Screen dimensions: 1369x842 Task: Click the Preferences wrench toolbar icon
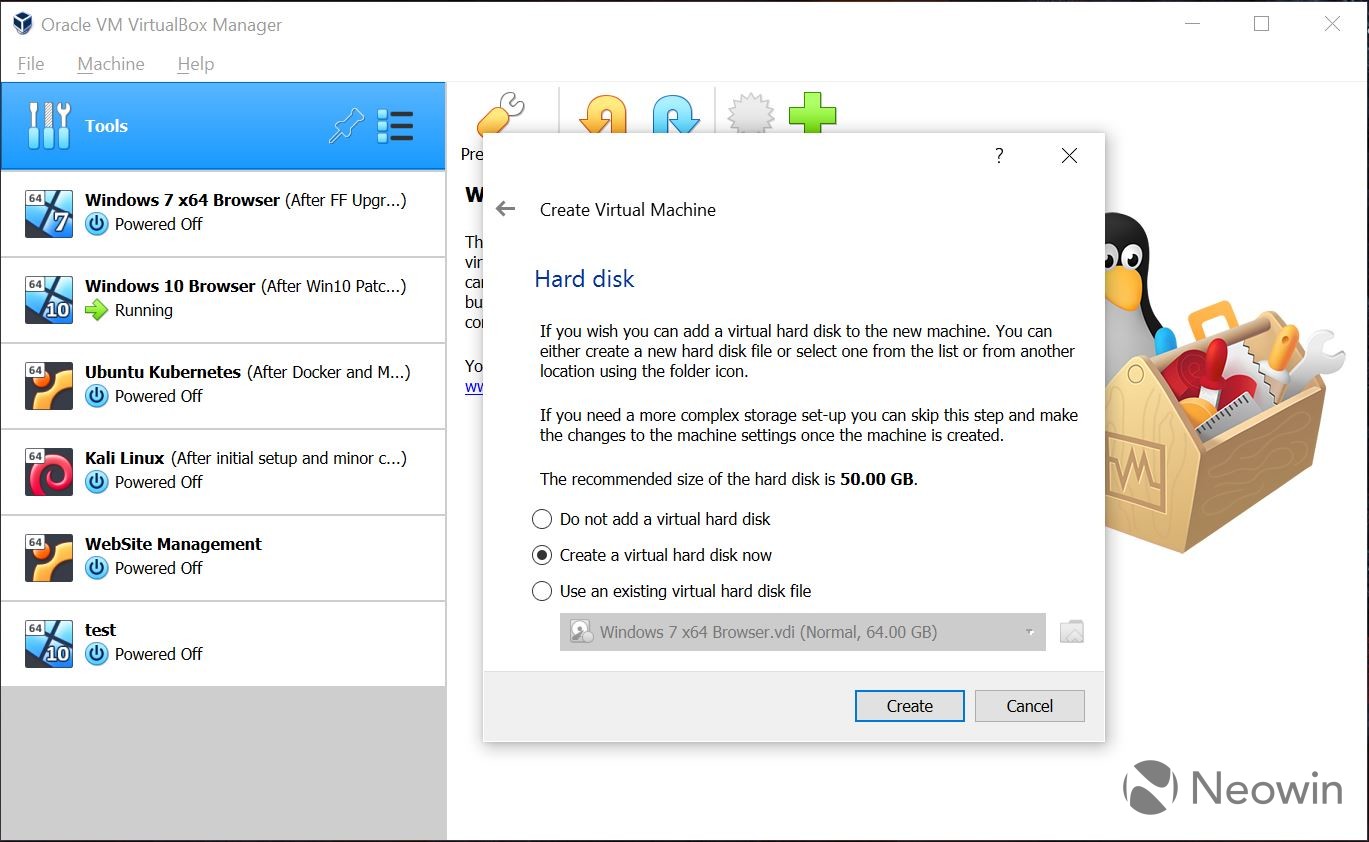point(500,112)
